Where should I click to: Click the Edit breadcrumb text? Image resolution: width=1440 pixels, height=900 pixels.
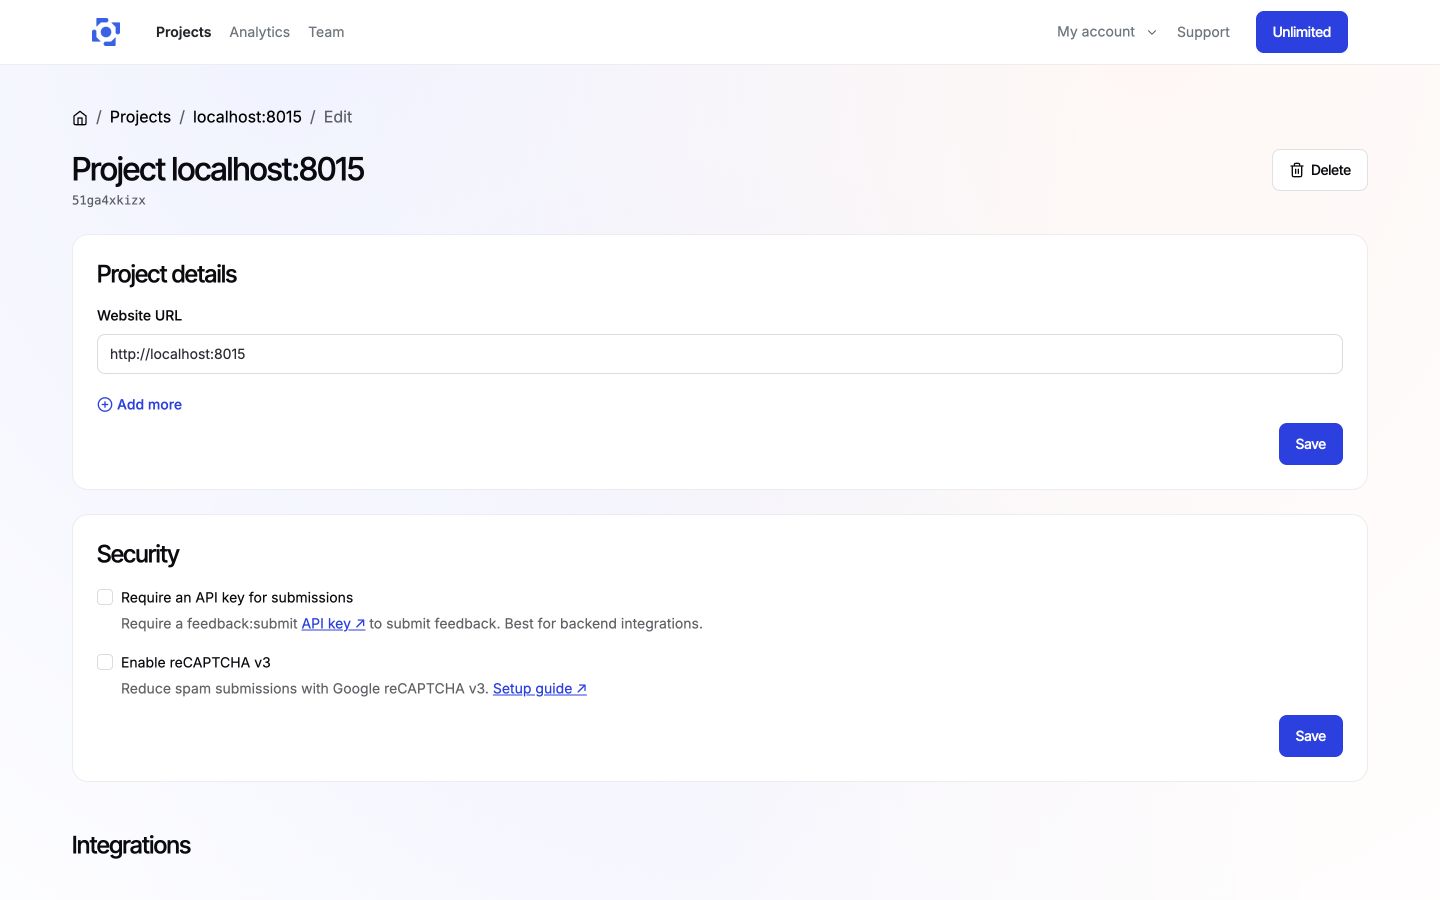point(338,117)
